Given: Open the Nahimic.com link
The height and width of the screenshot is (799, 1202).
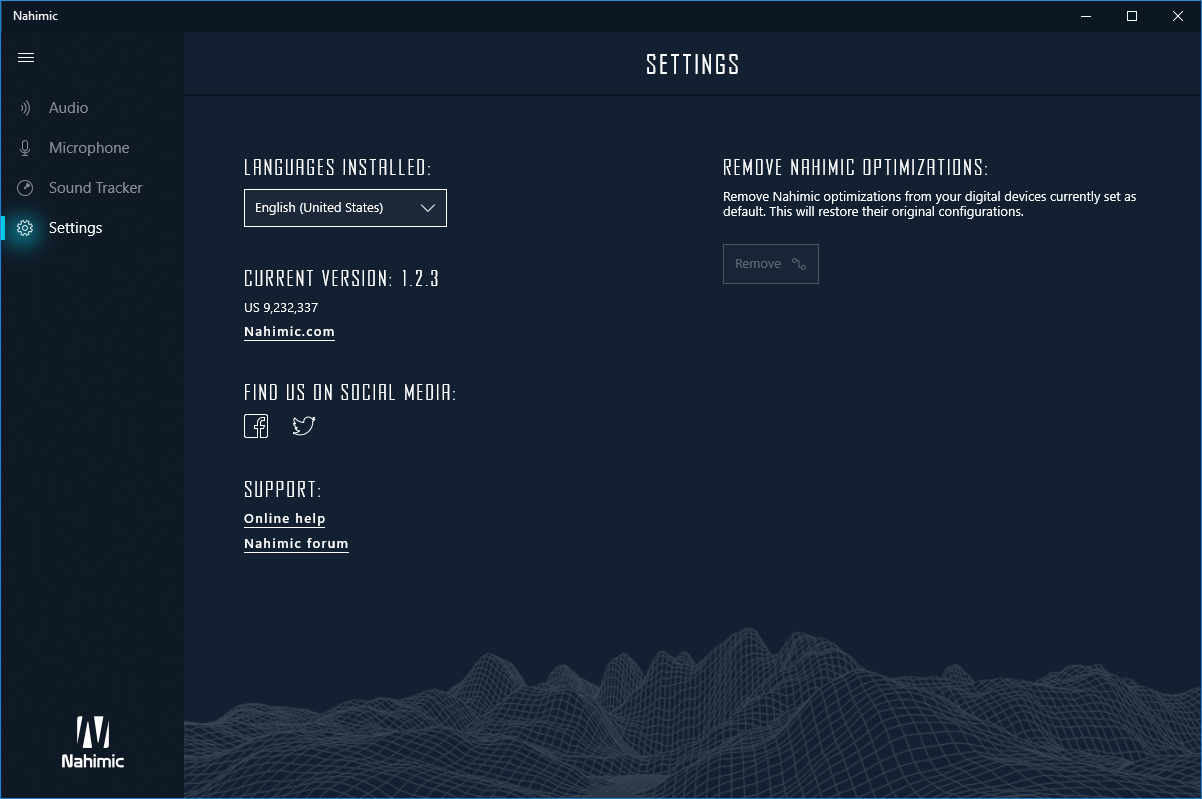Looking at the screenshot, I should pos(289,332).
